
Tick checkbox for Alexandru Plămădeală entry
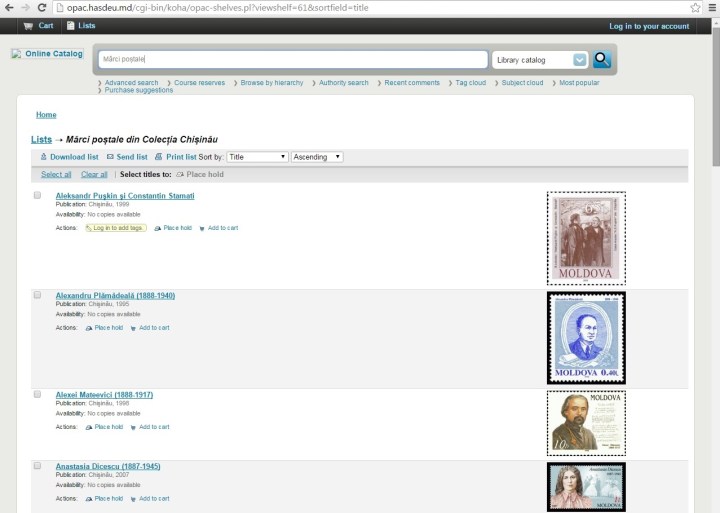pos(37,295)
